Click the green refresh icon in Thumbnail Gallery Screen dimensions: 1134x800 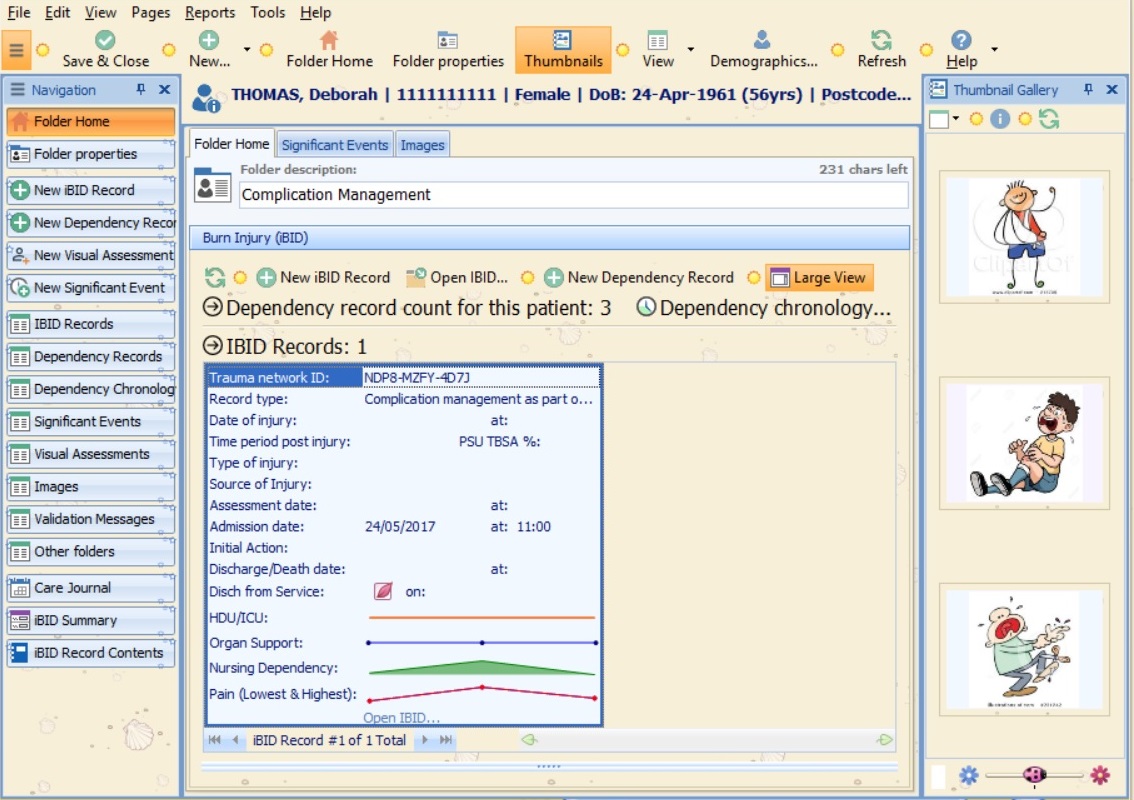[1048, 119]
